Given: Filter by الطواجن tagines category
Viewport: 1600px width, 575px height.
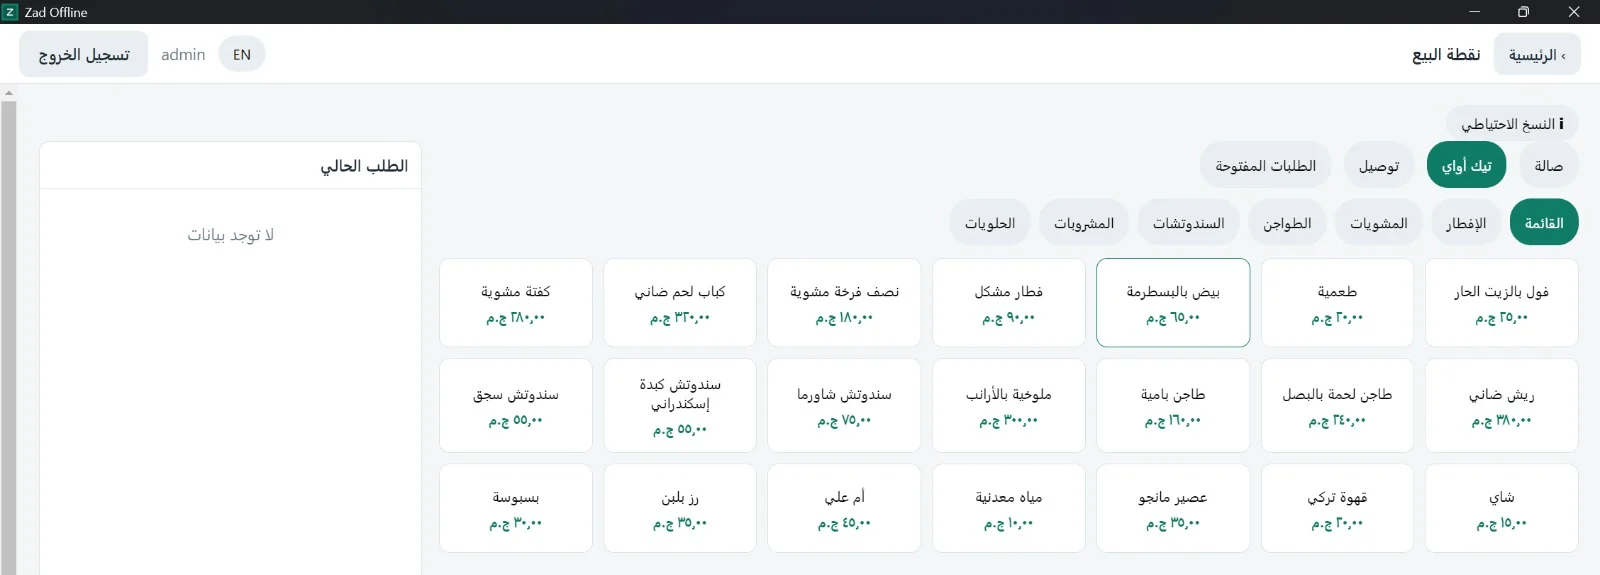Looking at the screenshot, I should point(1287,222).
